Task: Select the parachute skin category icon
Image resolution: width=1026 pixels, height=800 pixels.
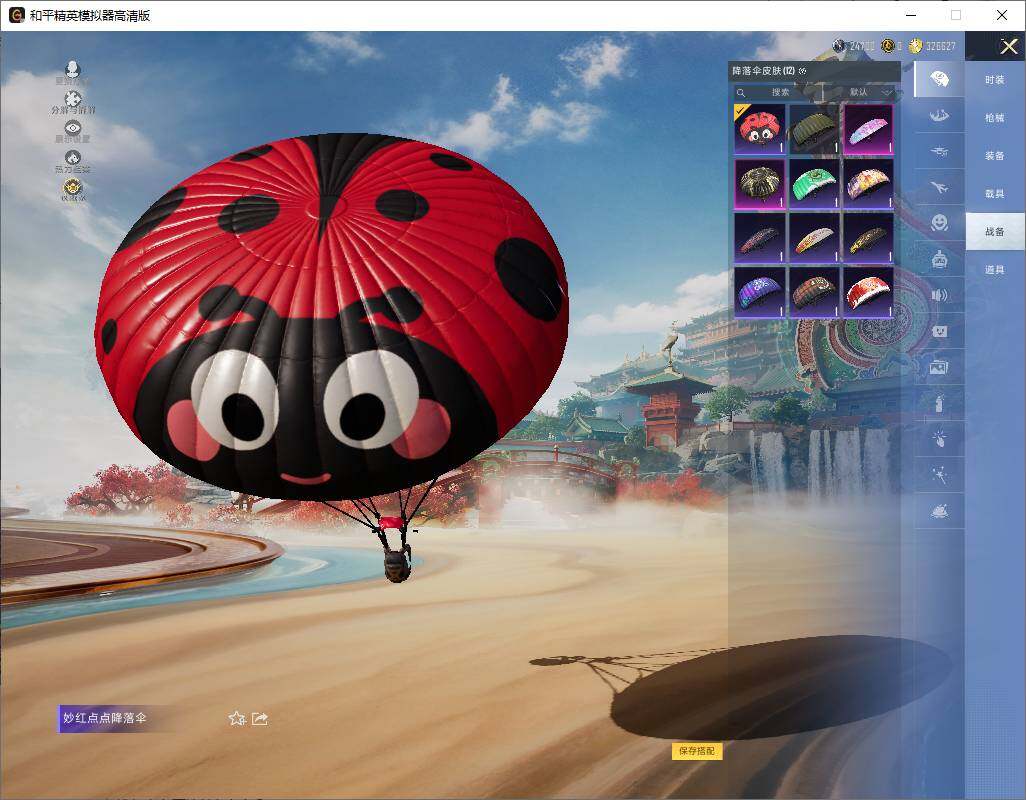Action: pyautogui.click(x=938, y=79)
